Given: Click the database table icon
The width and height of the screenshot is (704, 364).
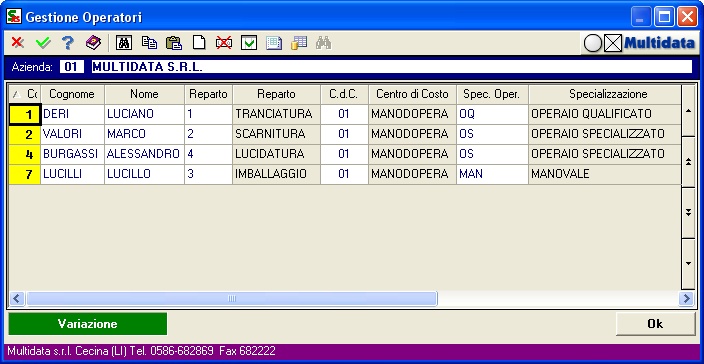Looking at the screenshot, I should pos(299,43).
